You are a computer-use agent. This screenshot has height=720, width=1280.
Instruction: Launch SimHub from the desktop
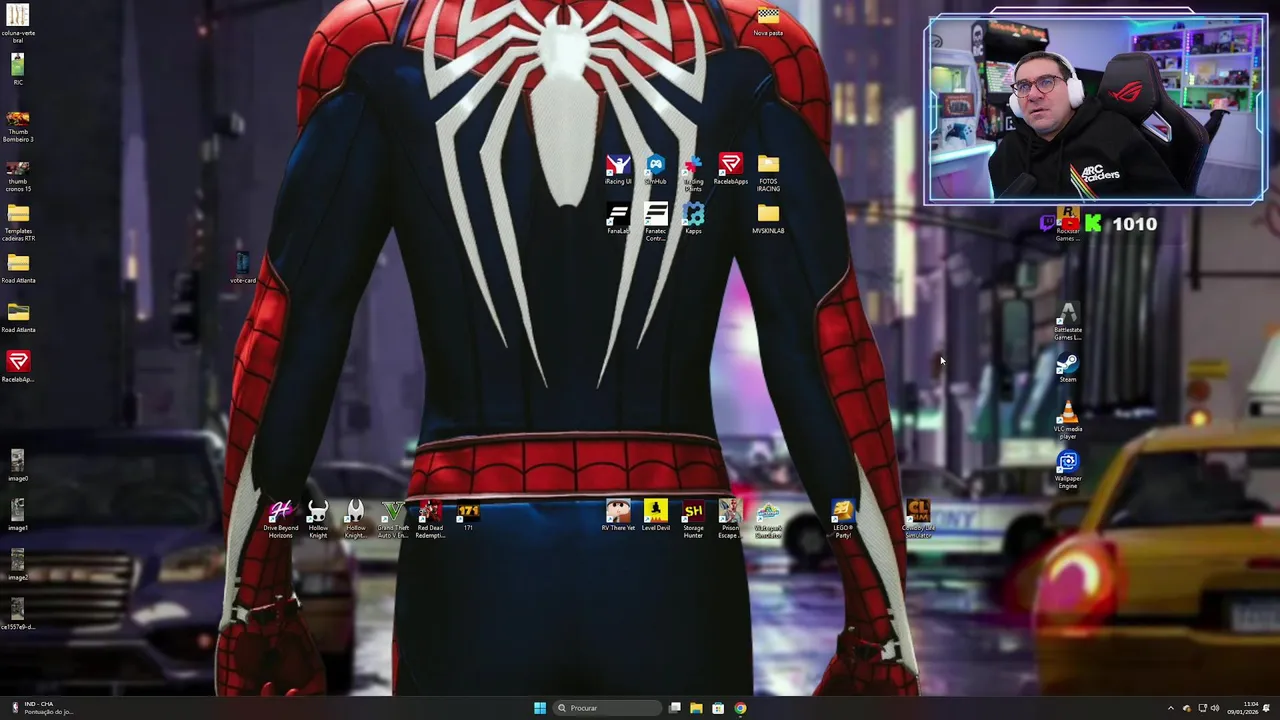[x=655, y=169]
